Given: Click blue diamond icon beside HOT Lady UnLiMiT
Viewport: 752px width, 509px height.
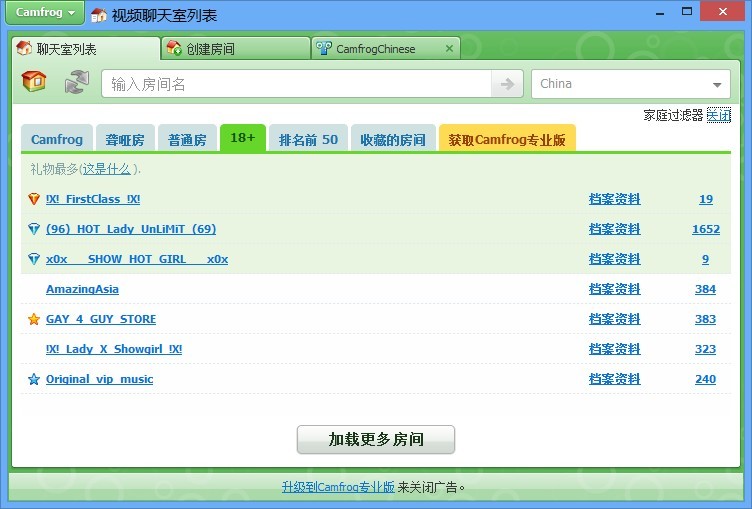Looking at the screenshot, I should [x=34, y=229].
